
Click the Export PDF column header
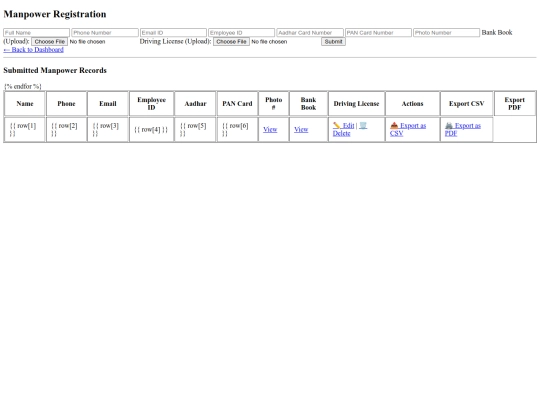pyautogui.click(x=515, y=104)
